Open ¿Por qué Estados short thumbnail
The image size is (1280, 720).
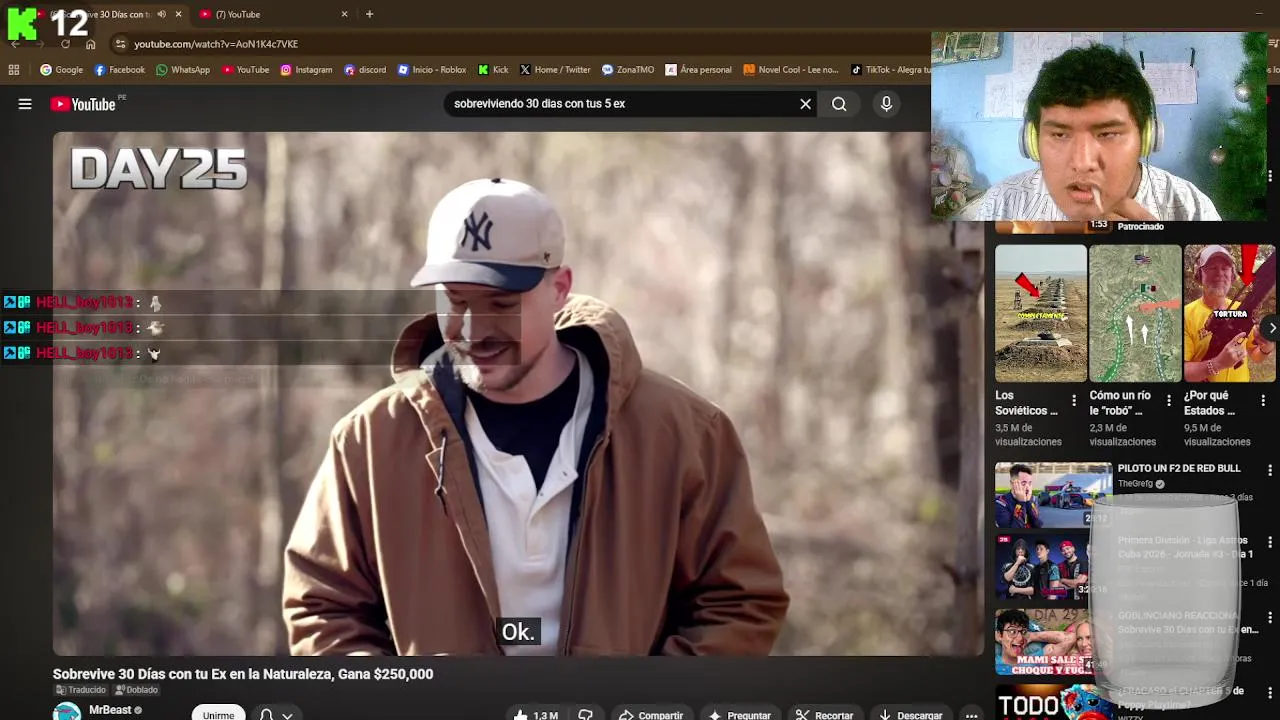click(x=1229, y=313)
